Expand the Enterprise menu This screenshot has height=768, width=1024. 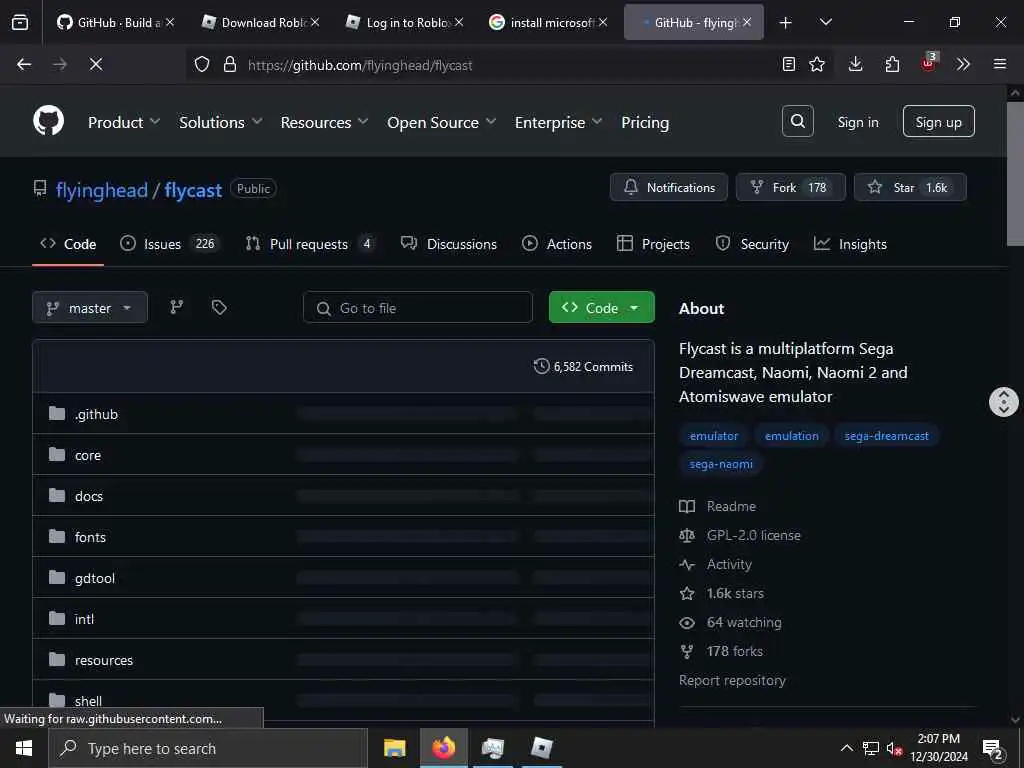pyautogui.click(x=558, y=122)
